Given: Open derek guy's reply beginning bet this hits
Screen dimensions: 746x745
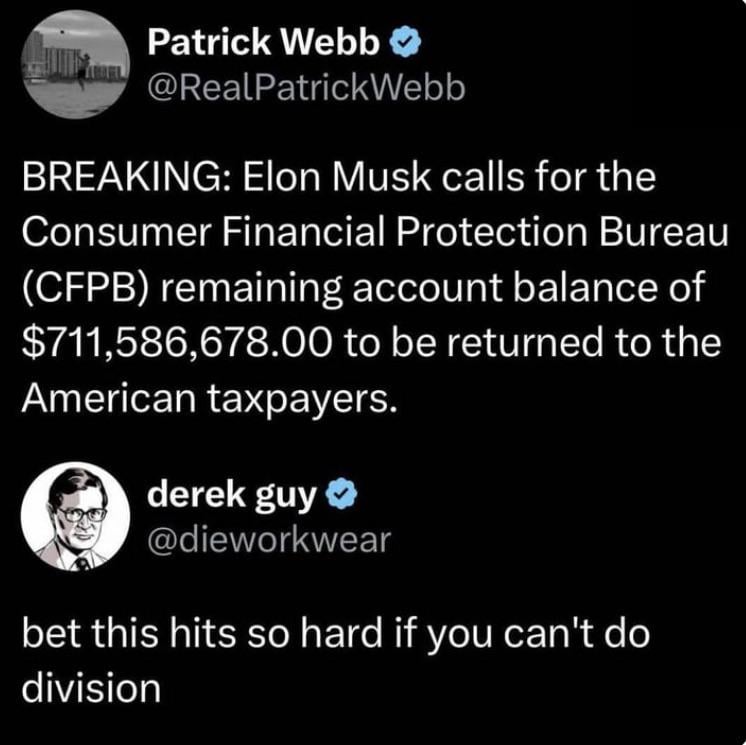Looking at the screenshot, I should click(x=335, y=661).
